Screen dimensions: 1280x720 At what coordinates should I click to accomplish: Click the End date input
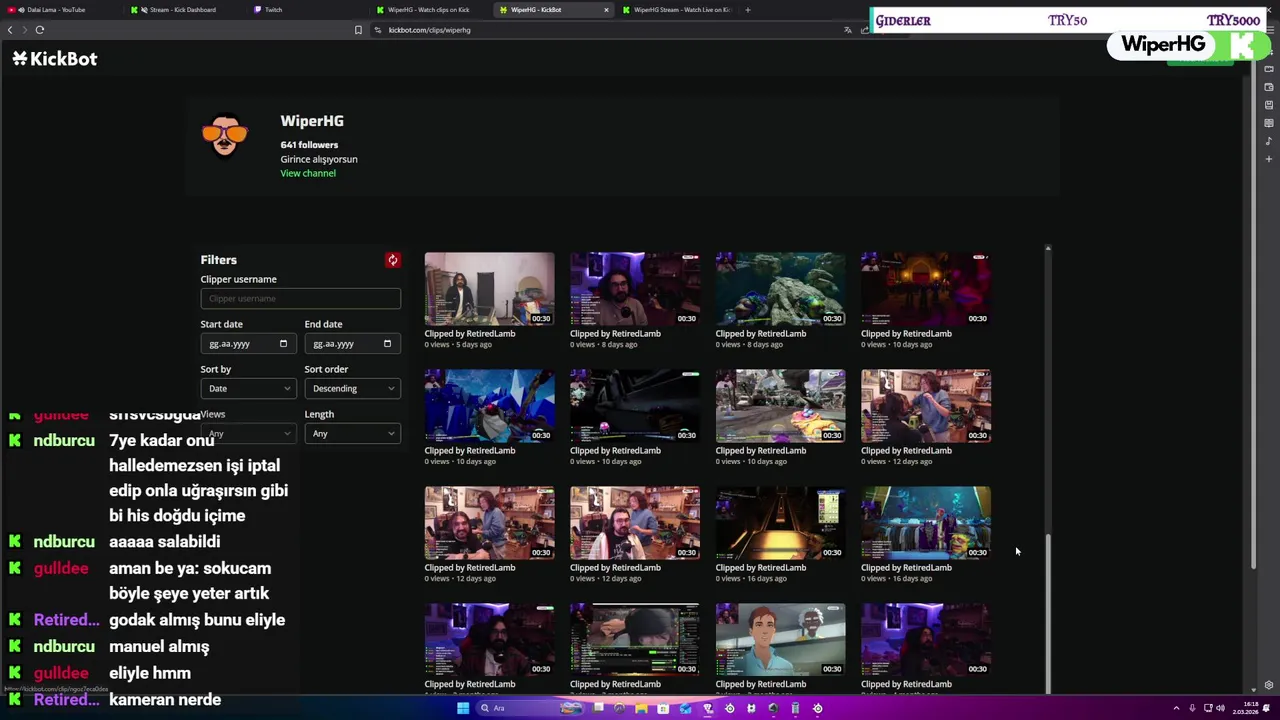coord(352,344)
